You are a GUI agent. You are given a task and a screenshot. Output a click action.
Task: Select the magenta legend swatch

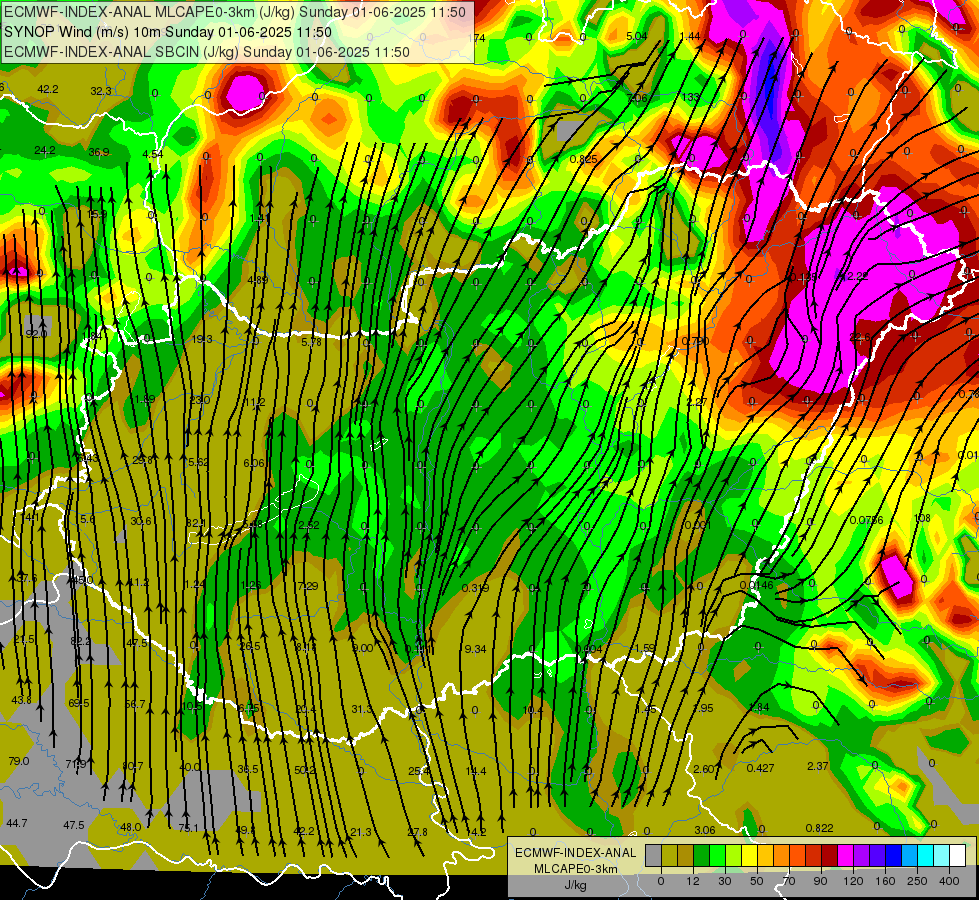click(x=846, y=855)
